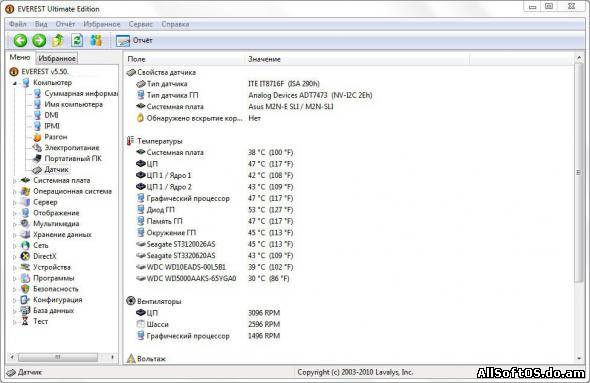This screenshot has height=383, width=590.
Task: Click the vertical scrollbar down arrow
Action: click(579, 359)
